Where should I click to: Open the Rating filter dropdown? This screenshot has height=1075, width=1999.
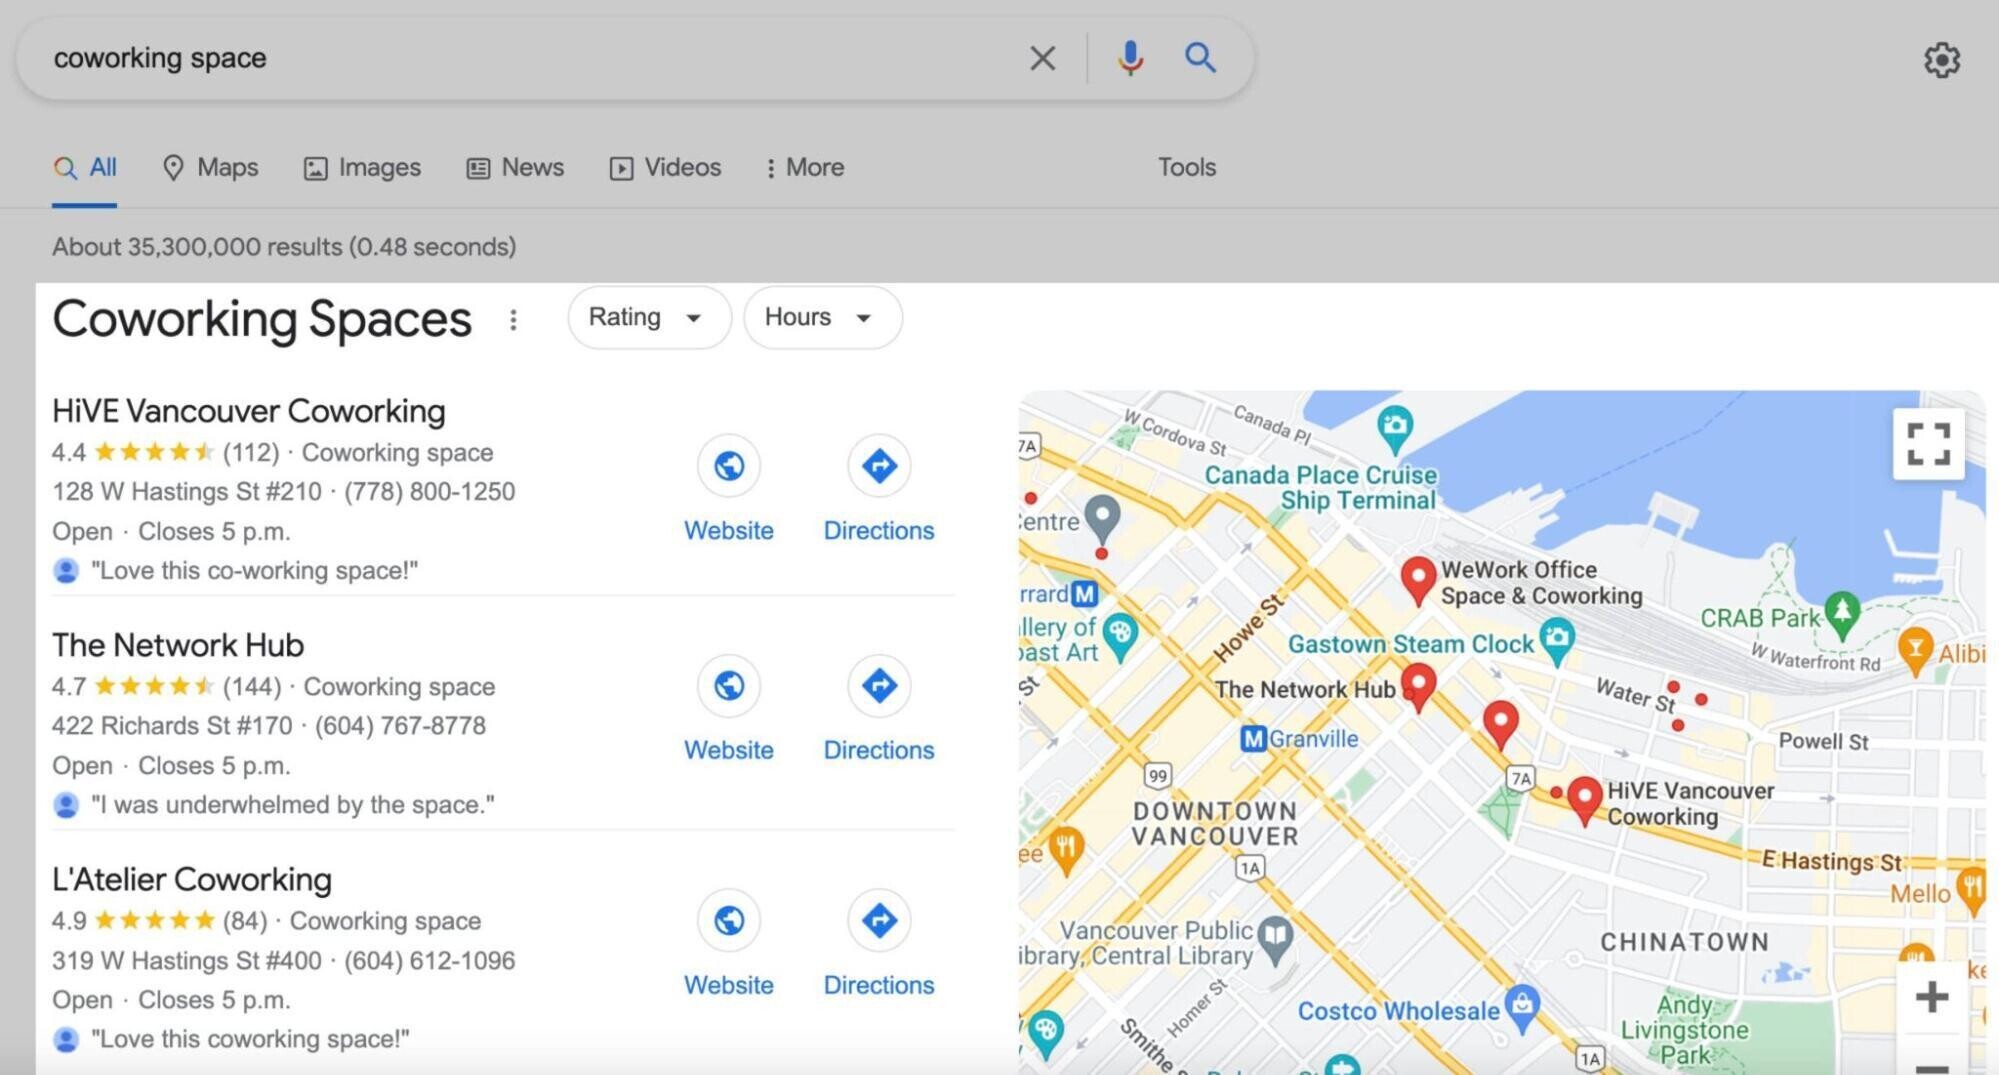pyautogui.click(x=649, y=318)
